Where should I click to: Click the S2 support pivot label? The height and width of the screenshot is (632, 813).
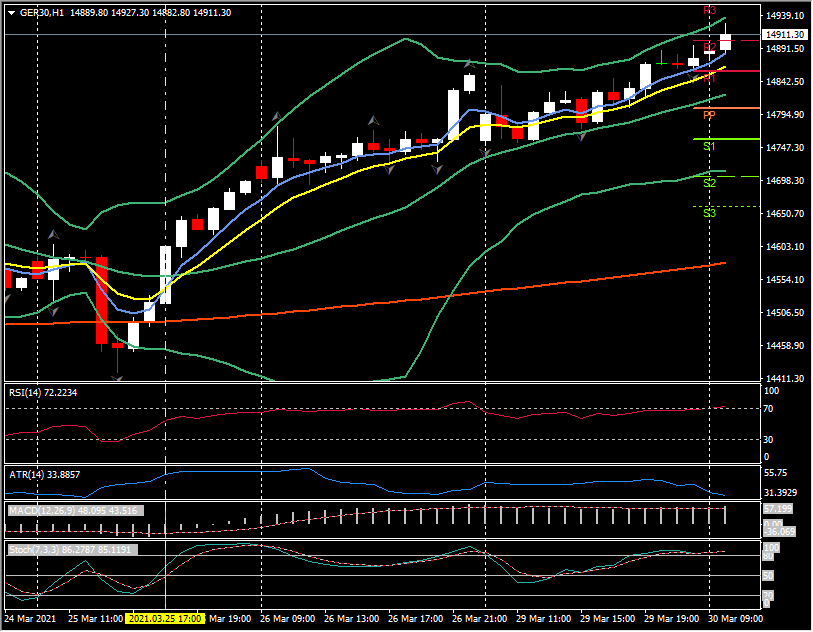pyautogui.click(x=709, y=184)
